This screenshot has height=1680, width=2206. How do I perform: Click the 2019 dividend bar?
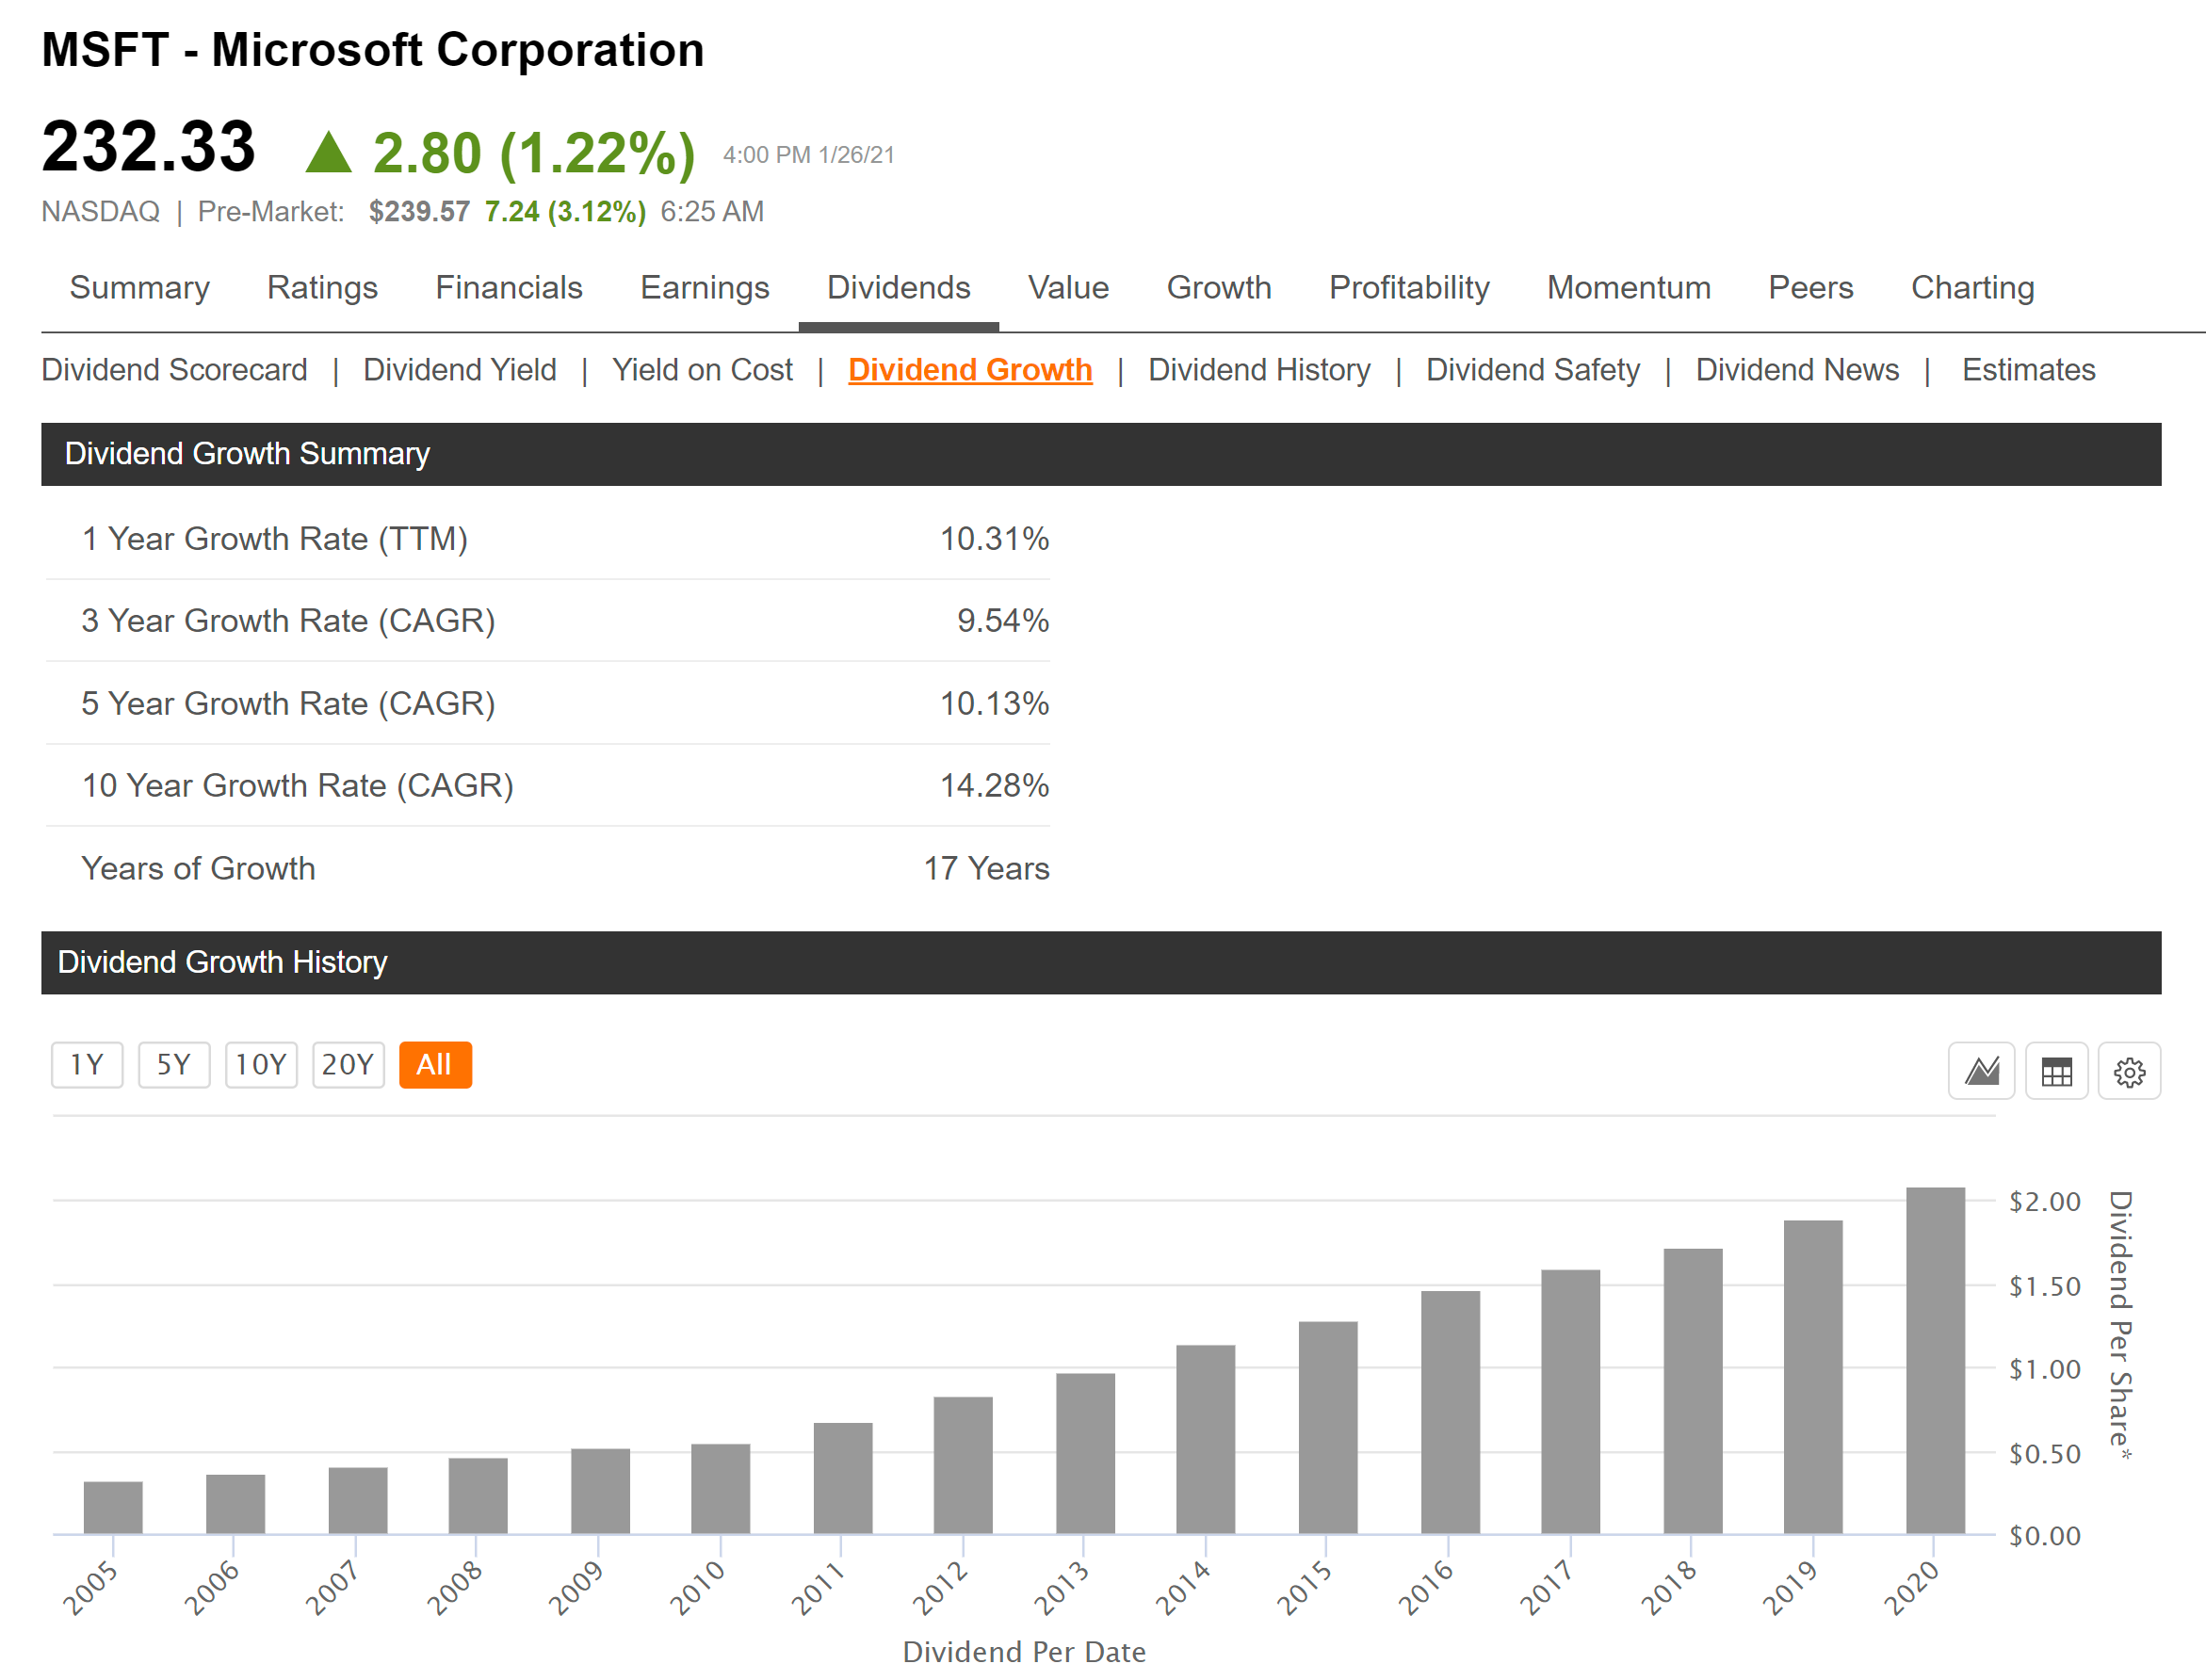(x=1813, y=1376)
